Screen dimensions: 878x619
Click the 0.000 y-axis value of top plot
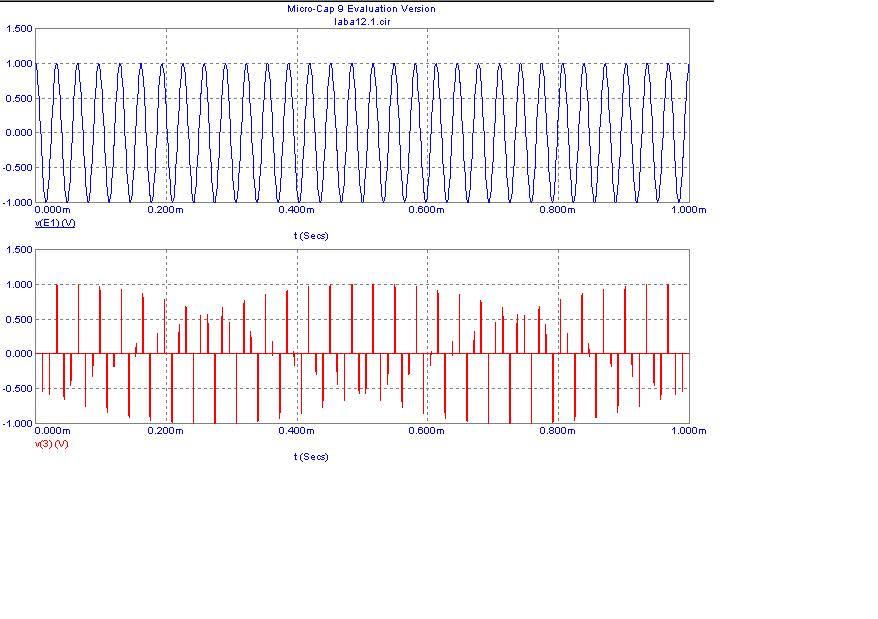pos(19,133)
